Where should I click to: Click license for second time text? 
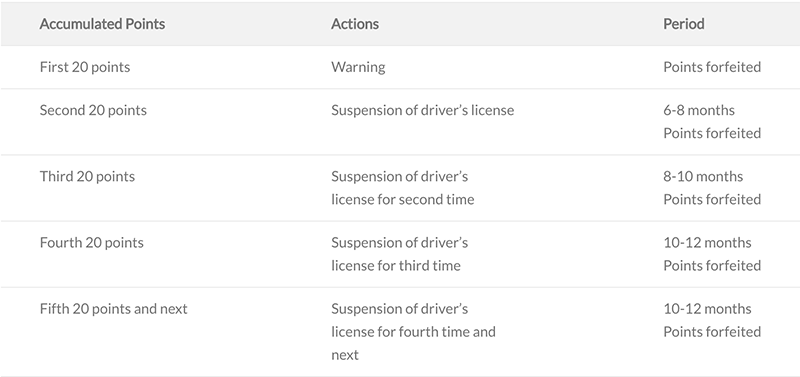pos(403,199)
